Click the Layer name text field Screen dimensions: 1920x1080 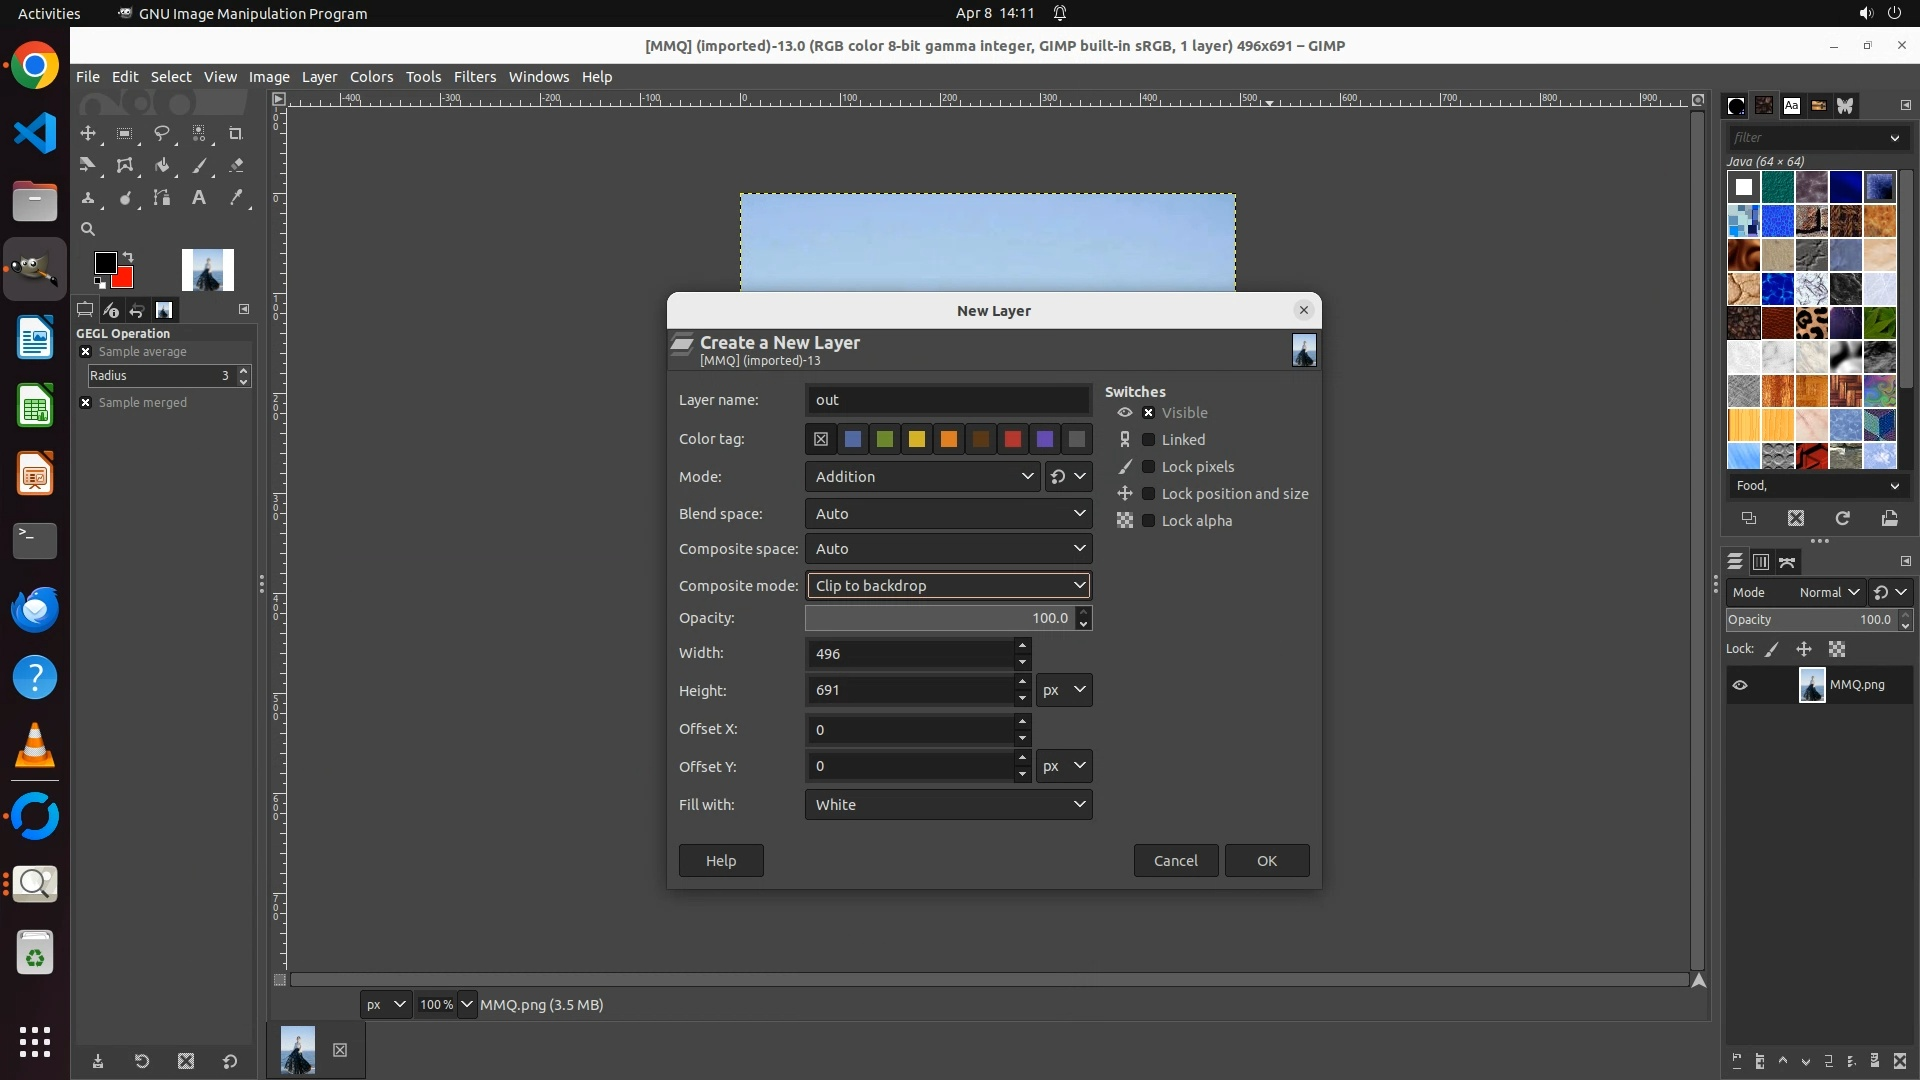[x=947, y=400]
